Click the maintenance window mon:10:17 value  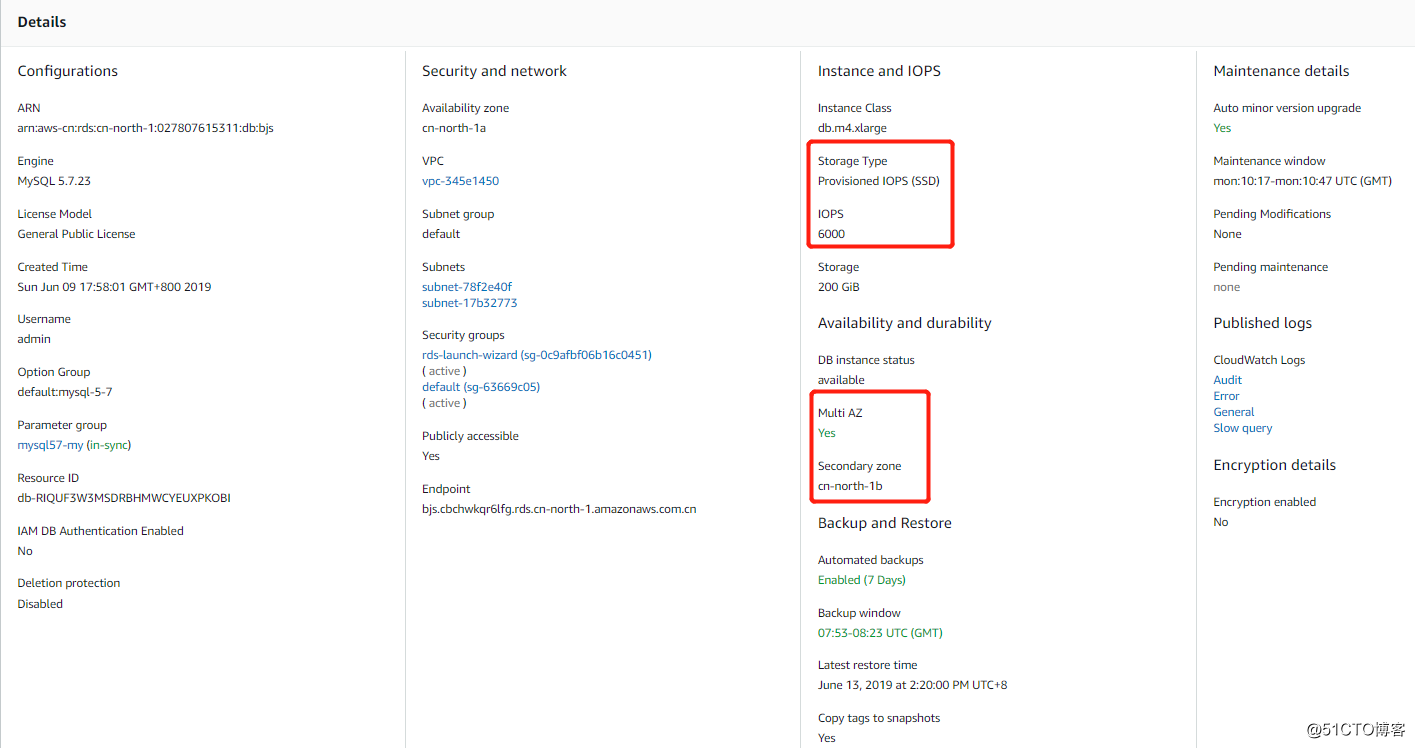click(1303, 181)
